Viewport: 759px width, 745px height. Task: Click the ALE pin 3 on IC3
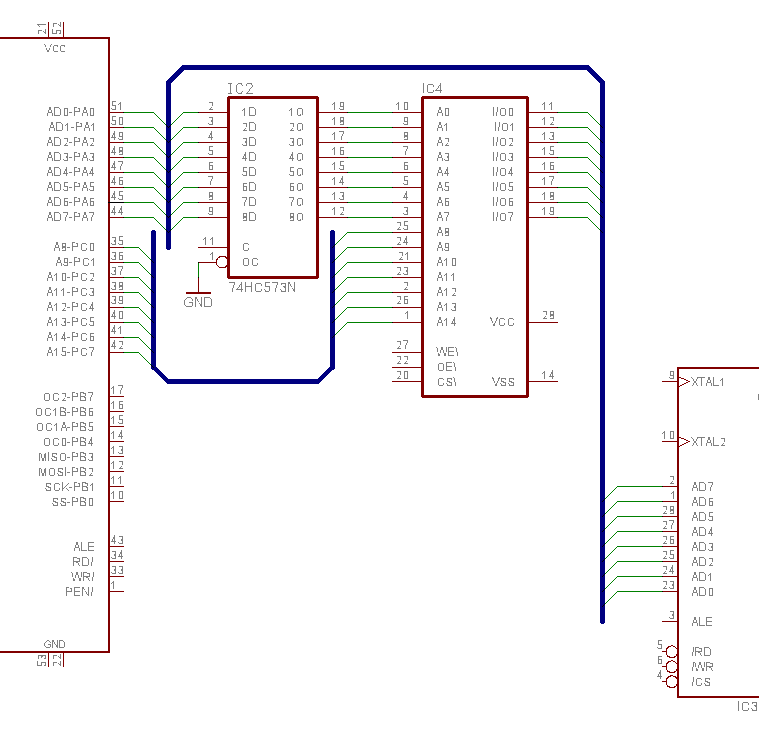pos(702,622)
